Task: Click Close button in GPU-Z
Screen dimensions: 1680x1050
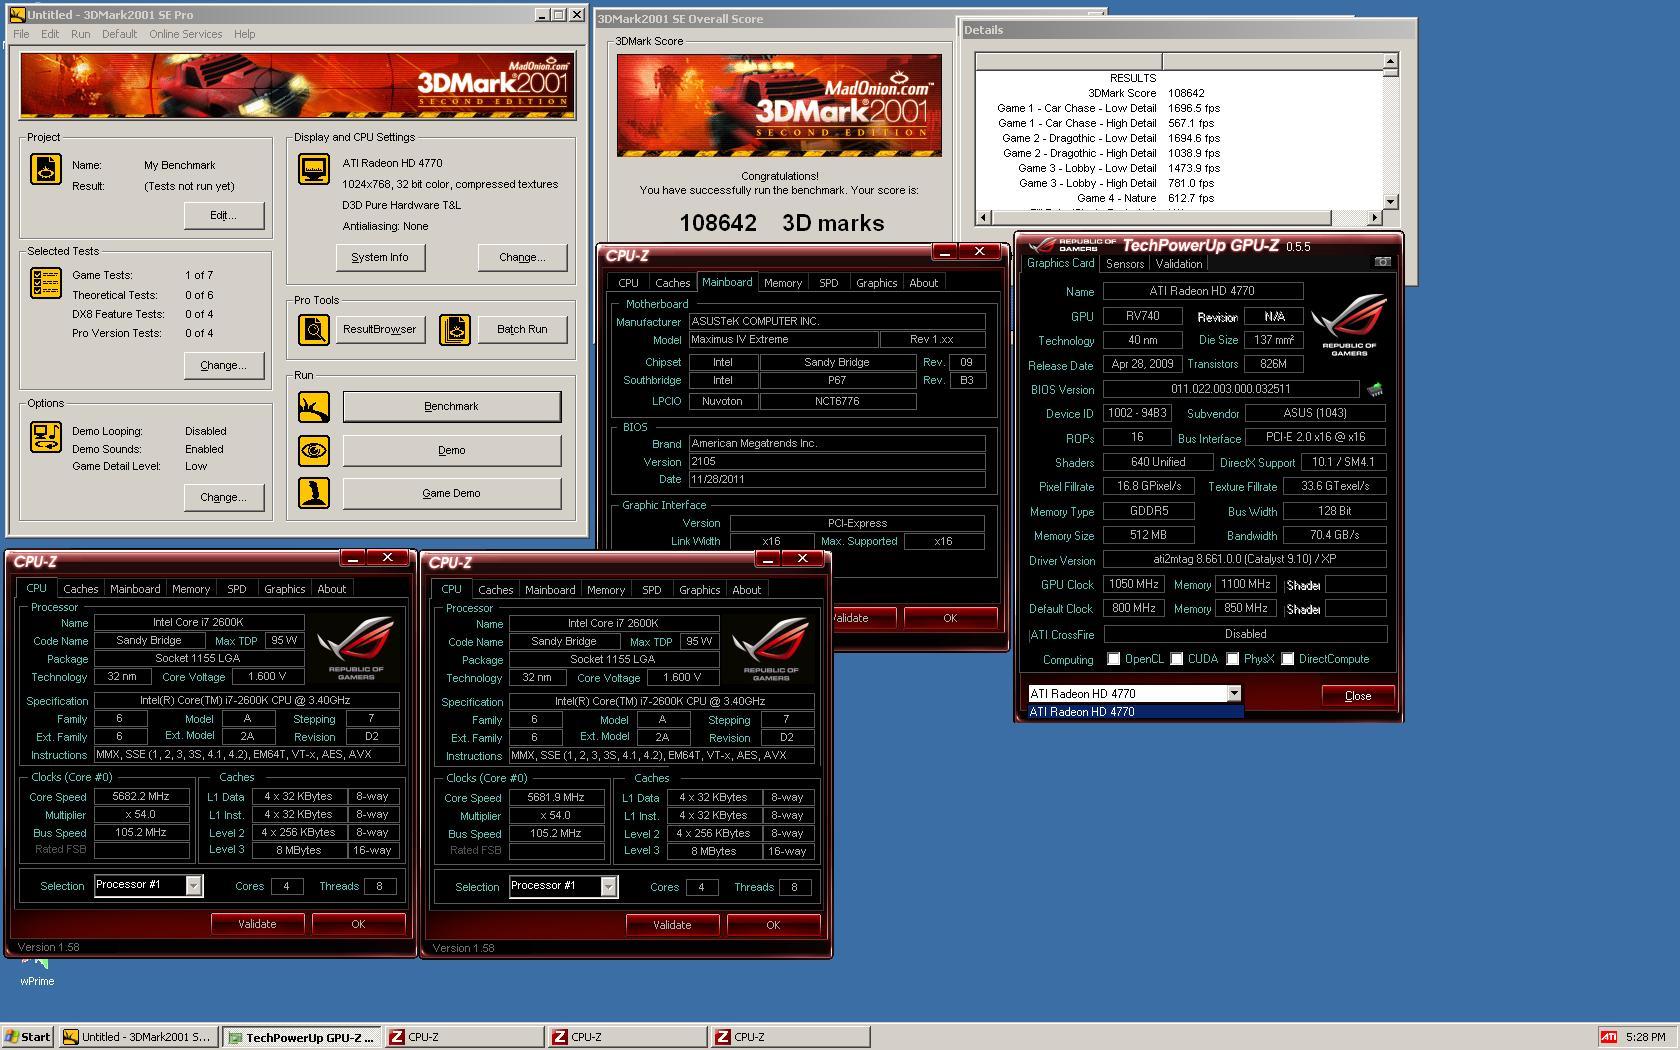Action: pyautogui.click(x=1358, y=696)
